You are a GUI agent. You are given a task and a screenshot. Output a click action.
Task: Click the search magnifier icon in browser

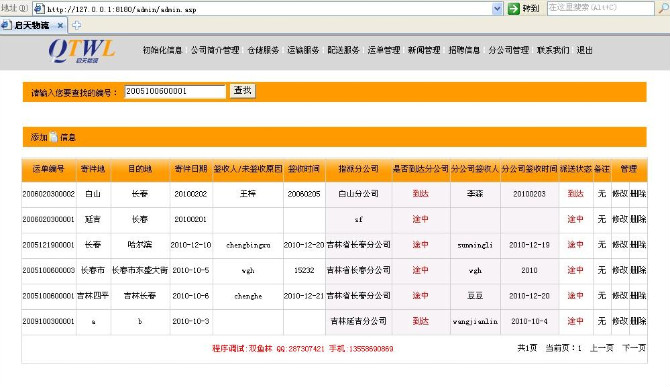point(662,8)
